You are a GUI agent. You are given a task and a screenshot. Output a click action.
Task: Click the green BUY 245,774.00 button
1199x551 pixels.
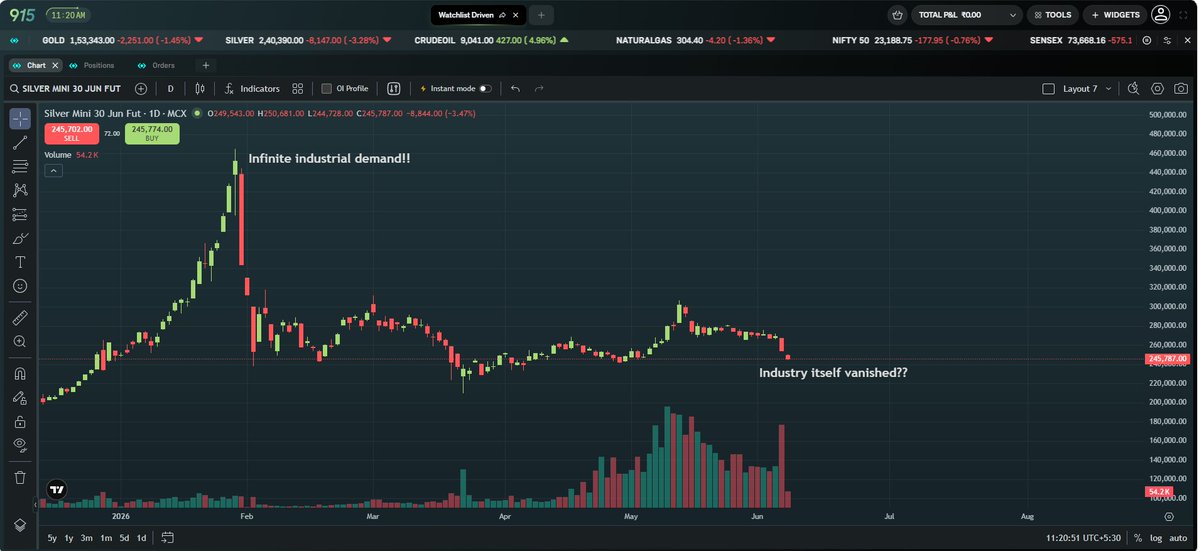(153, 134)
